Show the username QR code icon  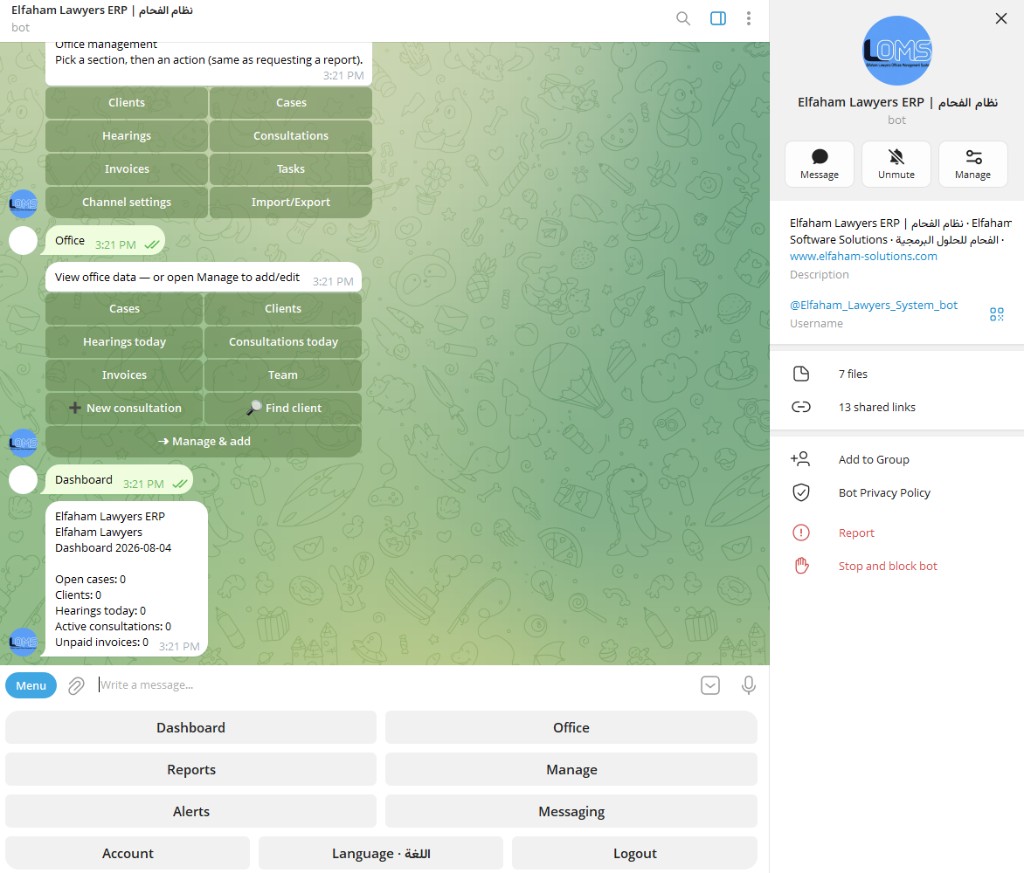click(x=996, y=314)
